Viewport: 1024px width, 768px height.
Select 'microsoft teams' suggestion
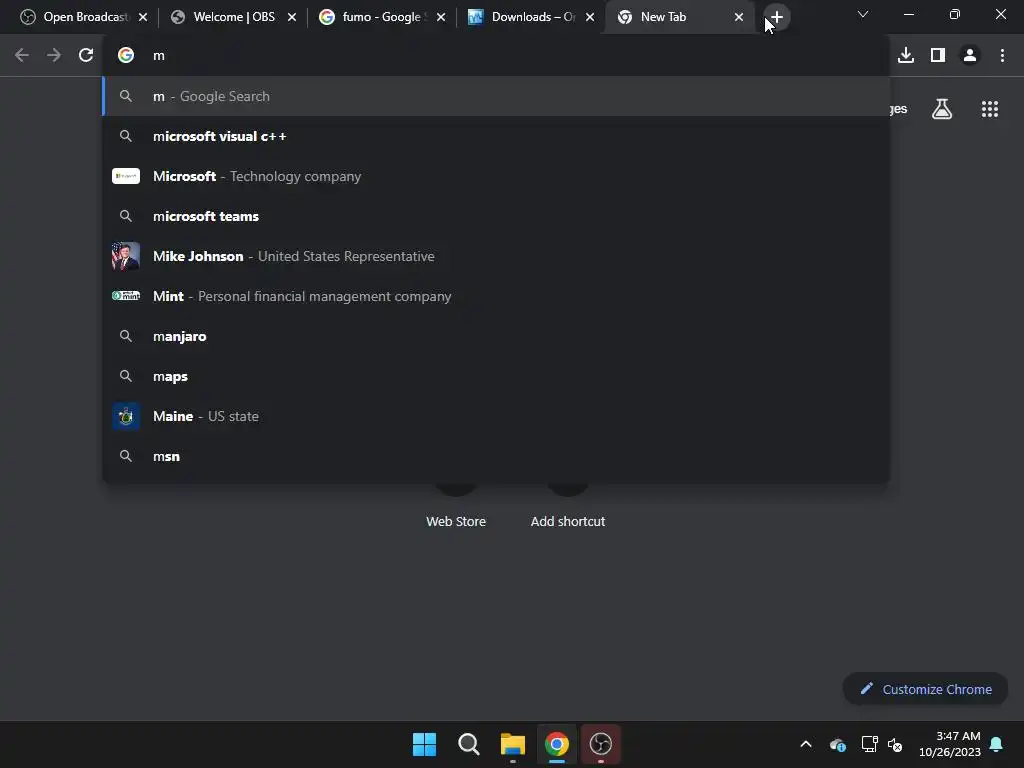[496, 216]
